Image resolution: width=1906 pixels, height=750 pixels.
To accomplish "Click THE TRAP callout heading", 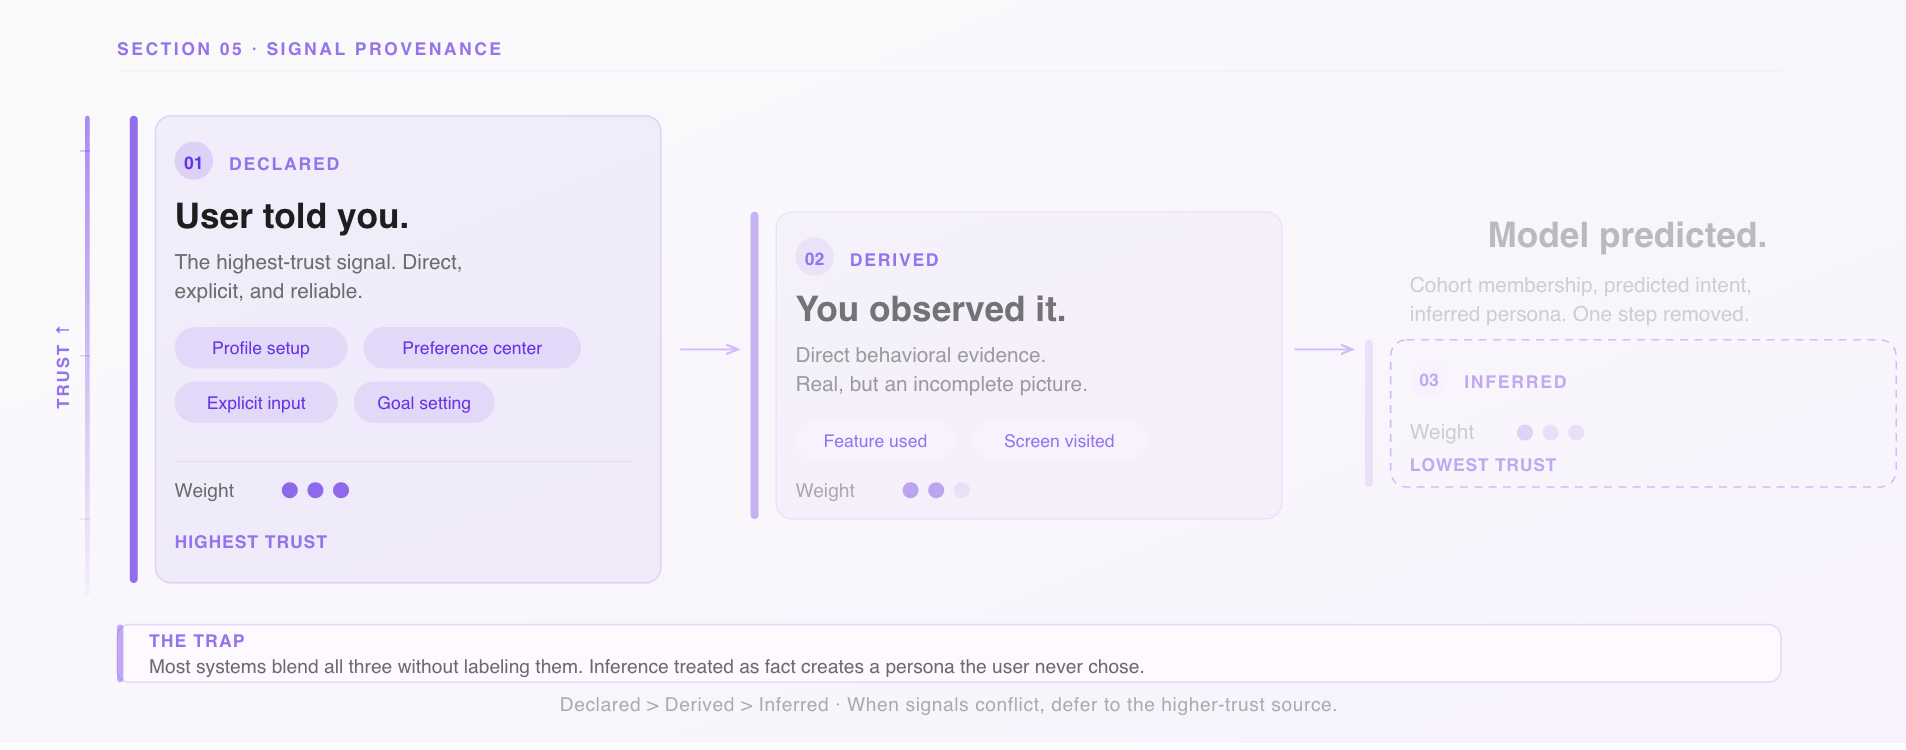I will pos(197,641).
